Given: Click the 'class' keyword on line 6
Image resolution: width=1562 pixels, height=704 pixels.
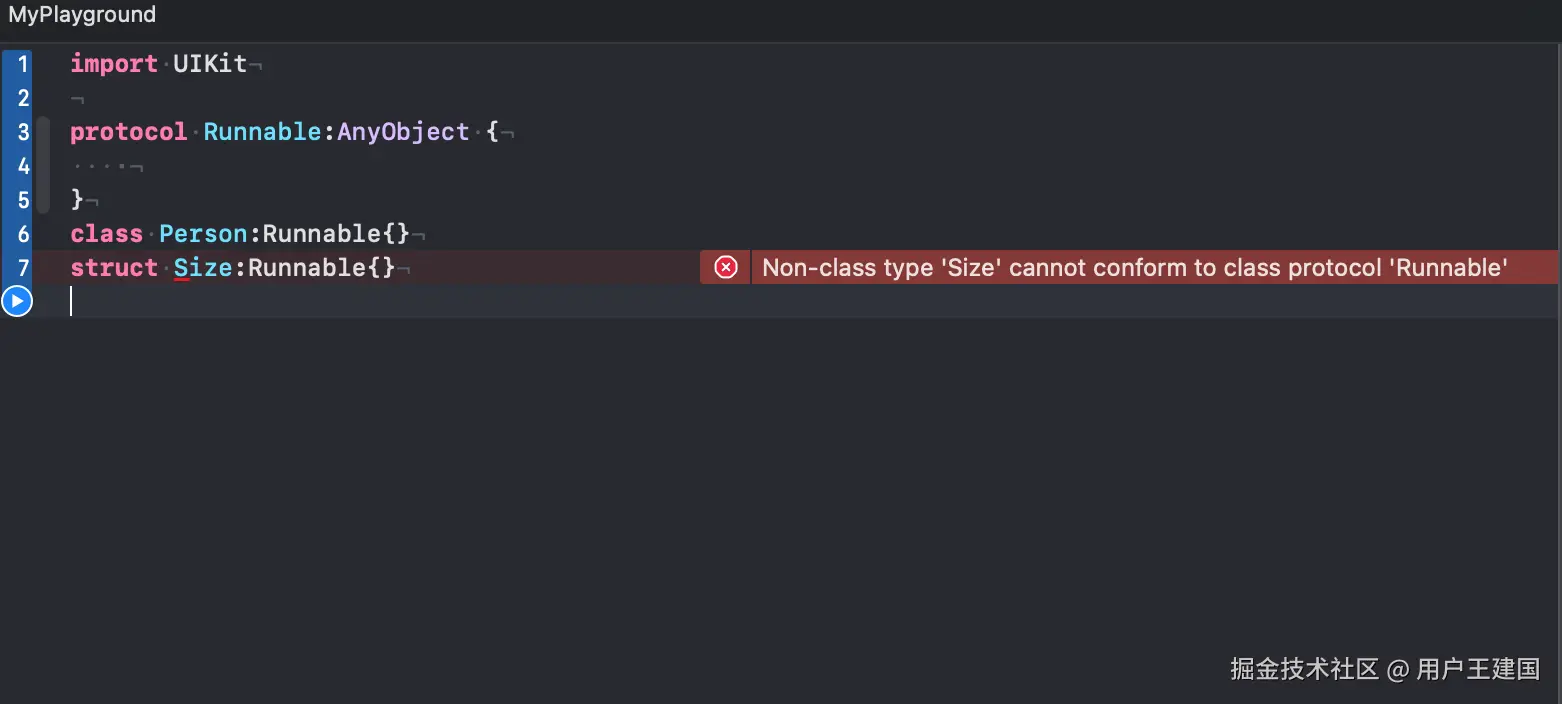Looking at the screenshot, I should (x=106, y=234).
